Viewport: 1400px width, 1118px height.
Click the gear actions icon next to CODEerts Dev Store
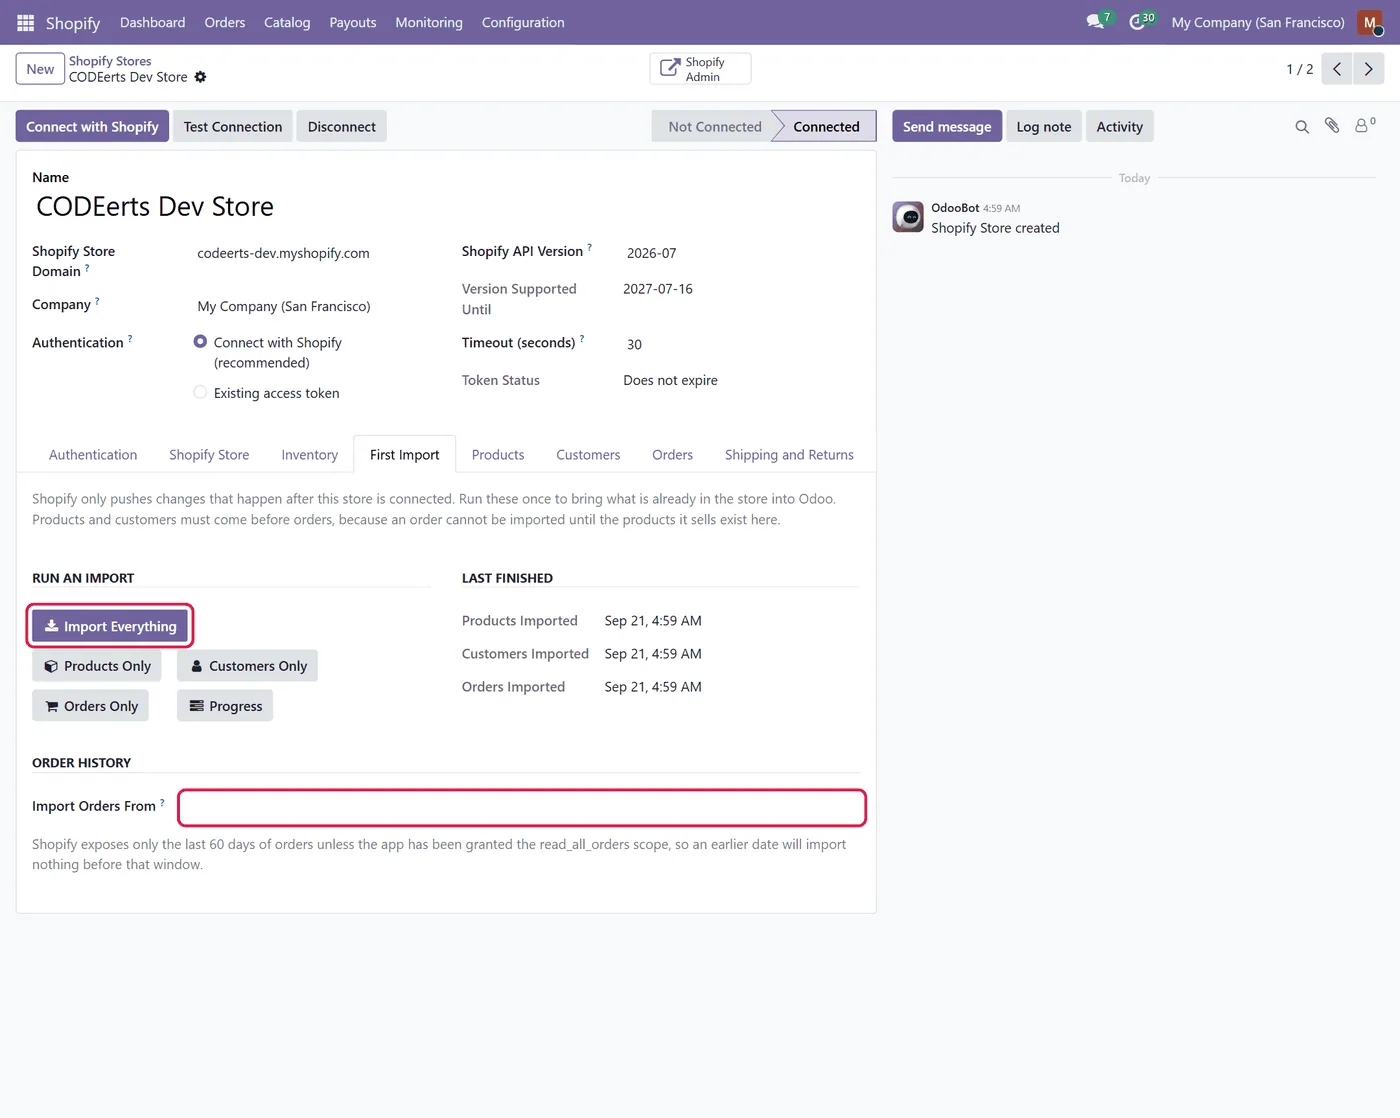pos(200,77)
